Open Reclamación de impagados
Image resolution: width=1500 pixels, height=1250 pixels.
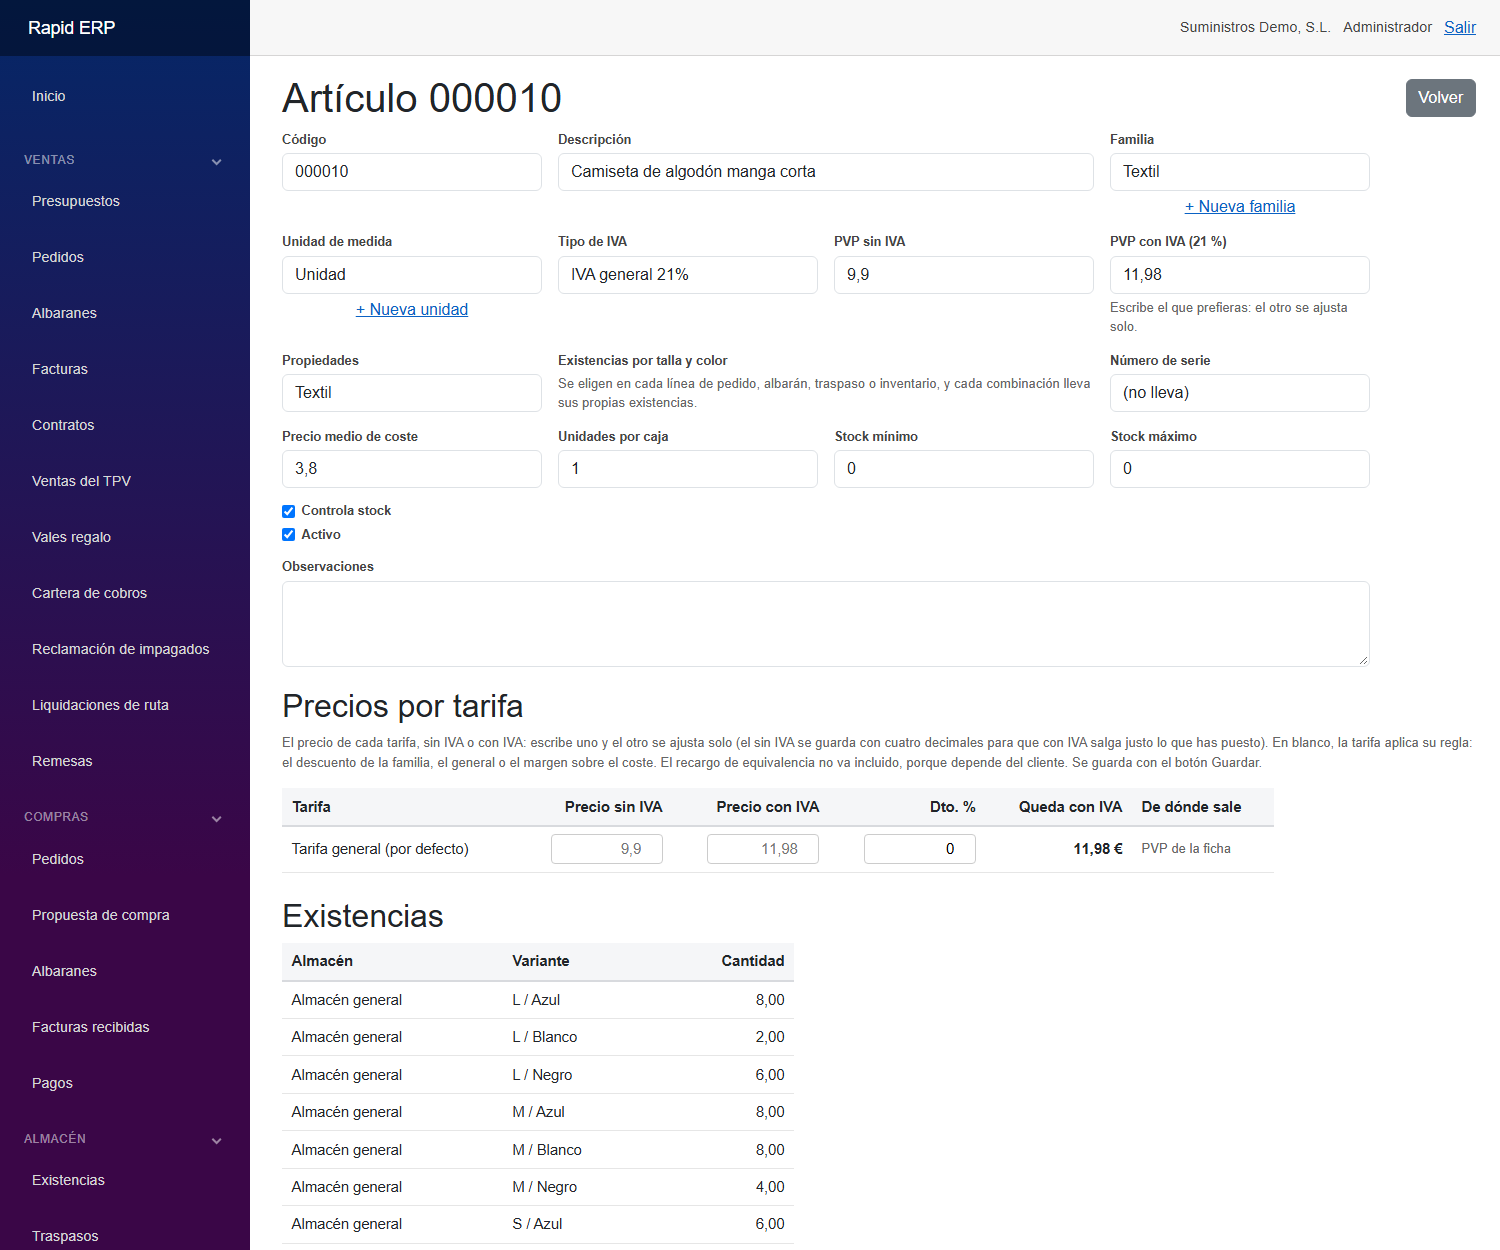[121, 649]
